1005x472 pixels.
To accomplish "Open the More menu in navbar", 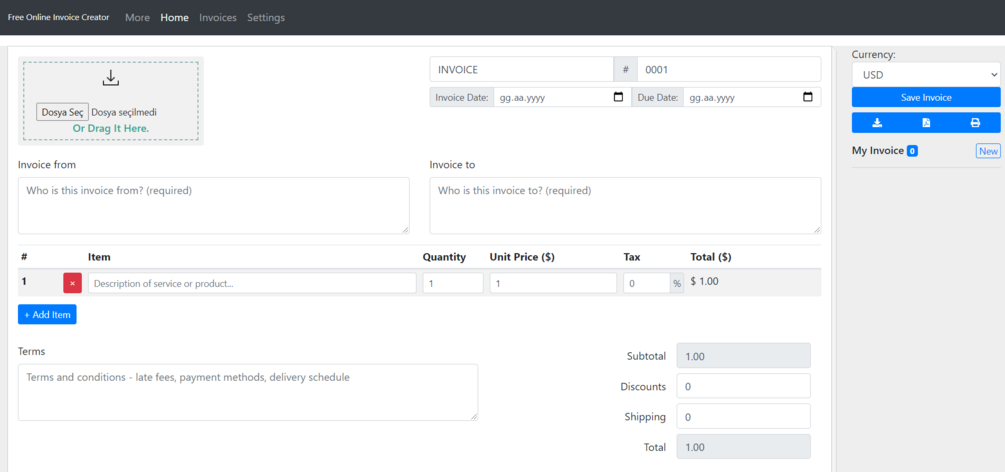I will 137,18.
